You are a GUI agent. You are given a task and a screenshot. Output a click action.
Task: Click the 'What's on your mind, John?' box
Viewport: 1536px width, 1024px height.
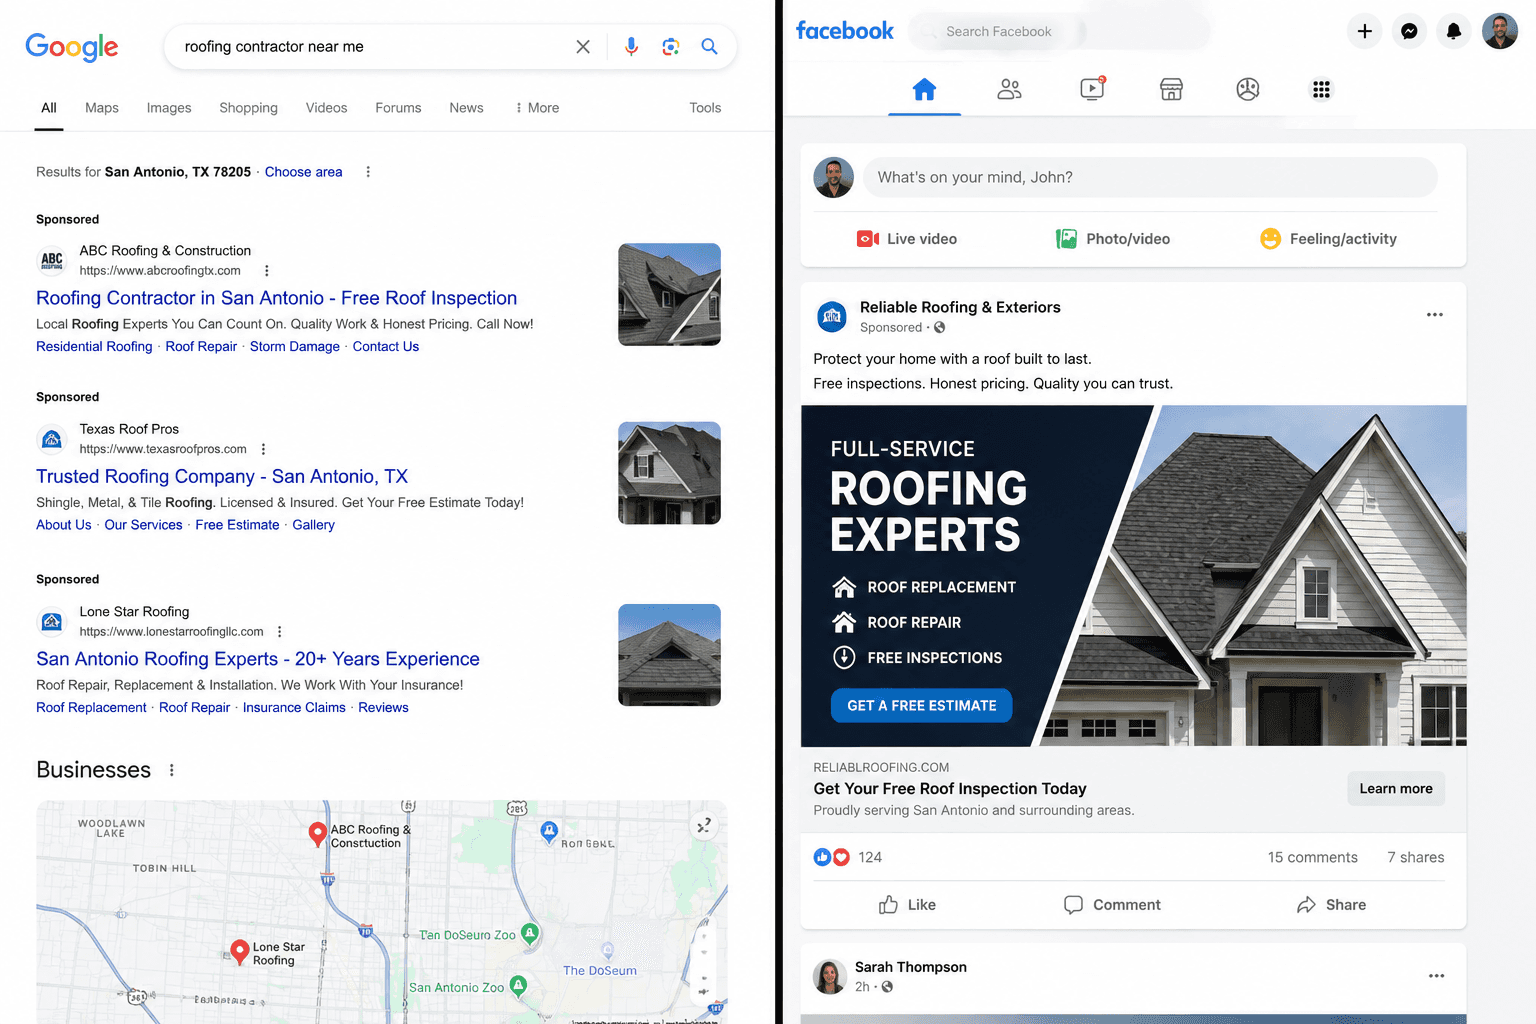click(1150, 177)
